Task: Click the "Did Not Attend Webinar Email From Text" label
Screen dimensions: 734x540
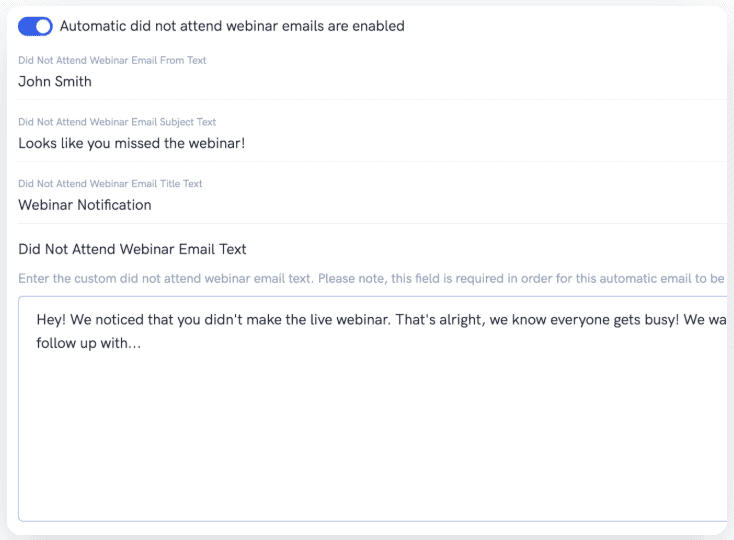Action: [x=112, y=61]
